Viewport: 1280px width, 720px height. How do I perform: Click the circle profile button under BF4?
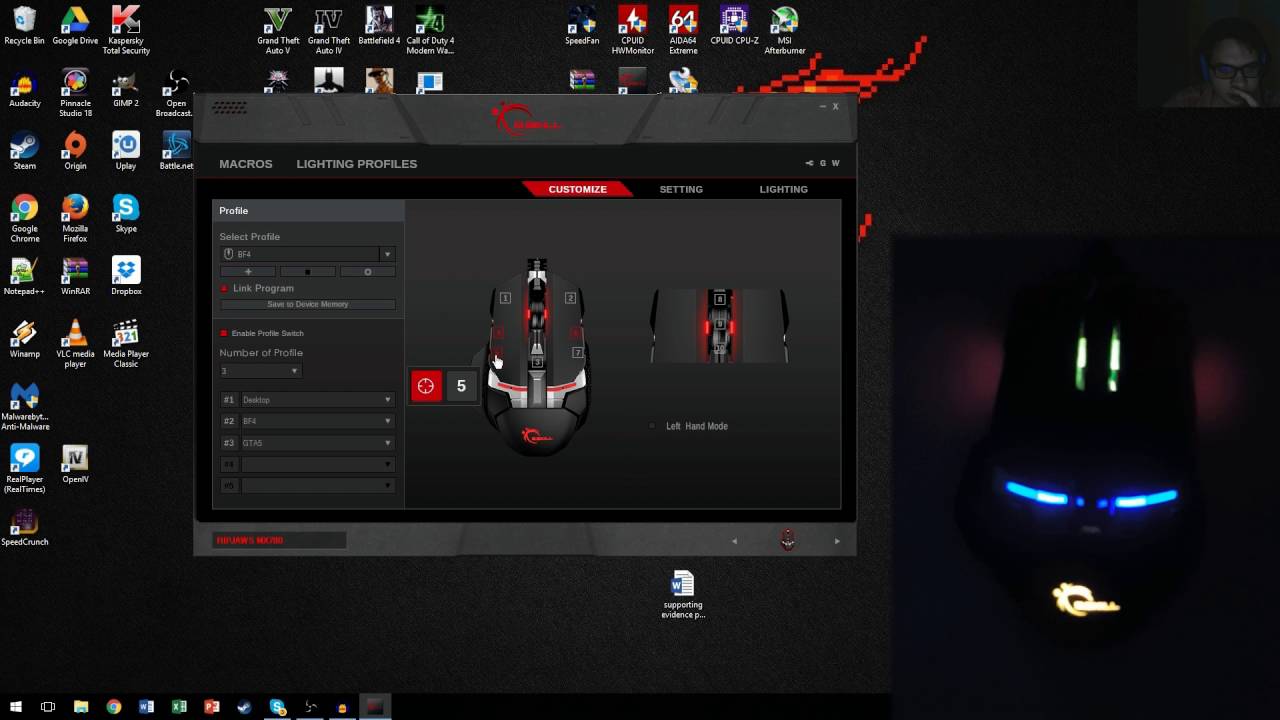coord(367,272)
